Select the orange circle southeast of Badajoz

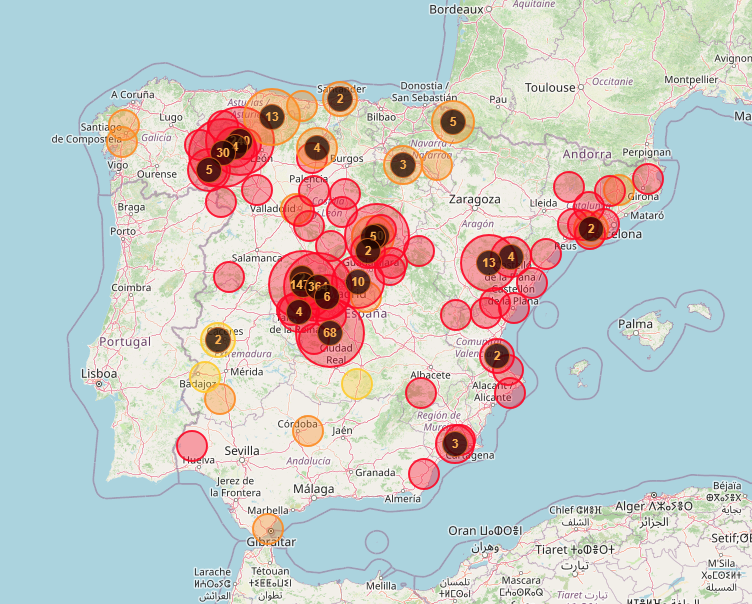[220, 399]
